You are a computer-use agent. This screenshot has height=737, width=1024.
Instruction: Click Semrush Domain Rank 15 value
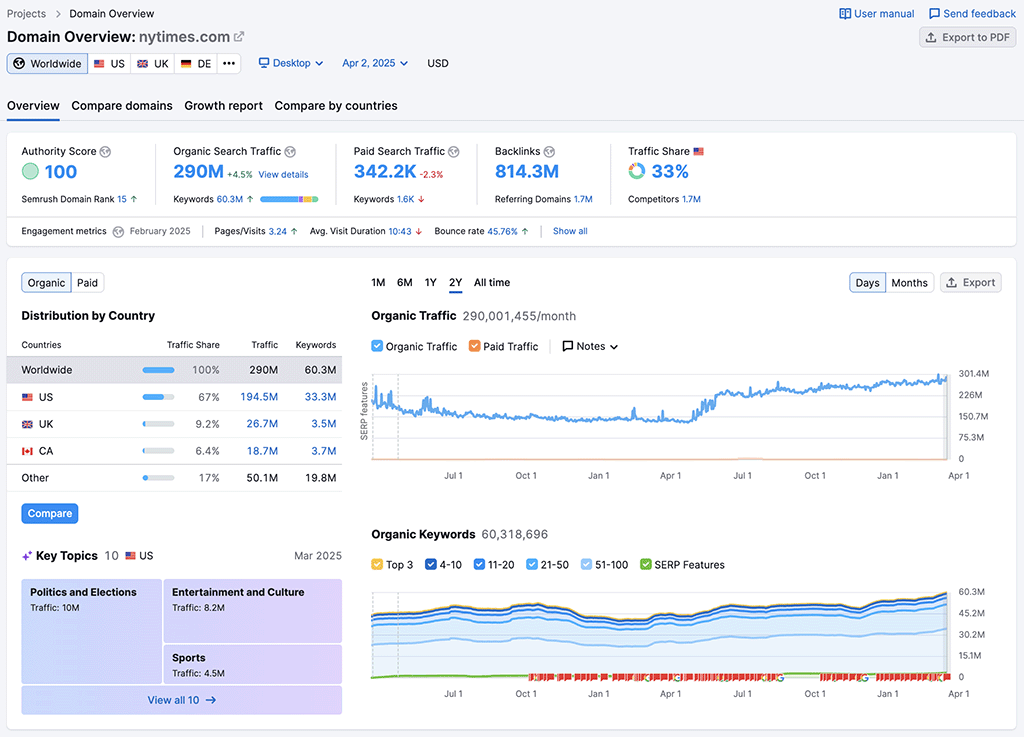point(122,199)
